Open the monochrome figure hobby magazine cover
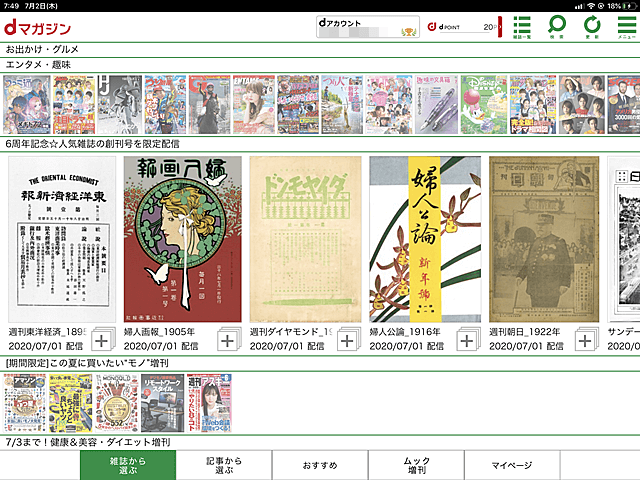Screen dimensions: 640x480 pos(120,104)
